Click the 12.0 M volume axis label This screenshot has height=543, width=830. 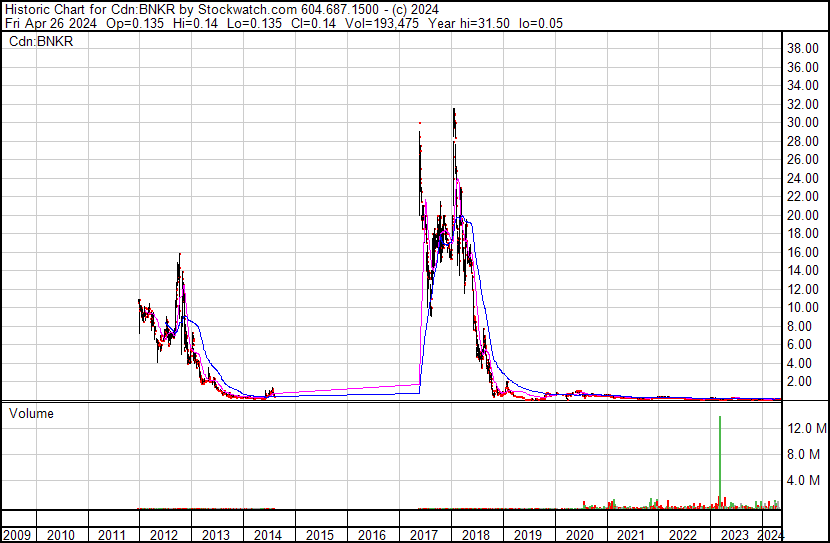click(x=806, y=428)
